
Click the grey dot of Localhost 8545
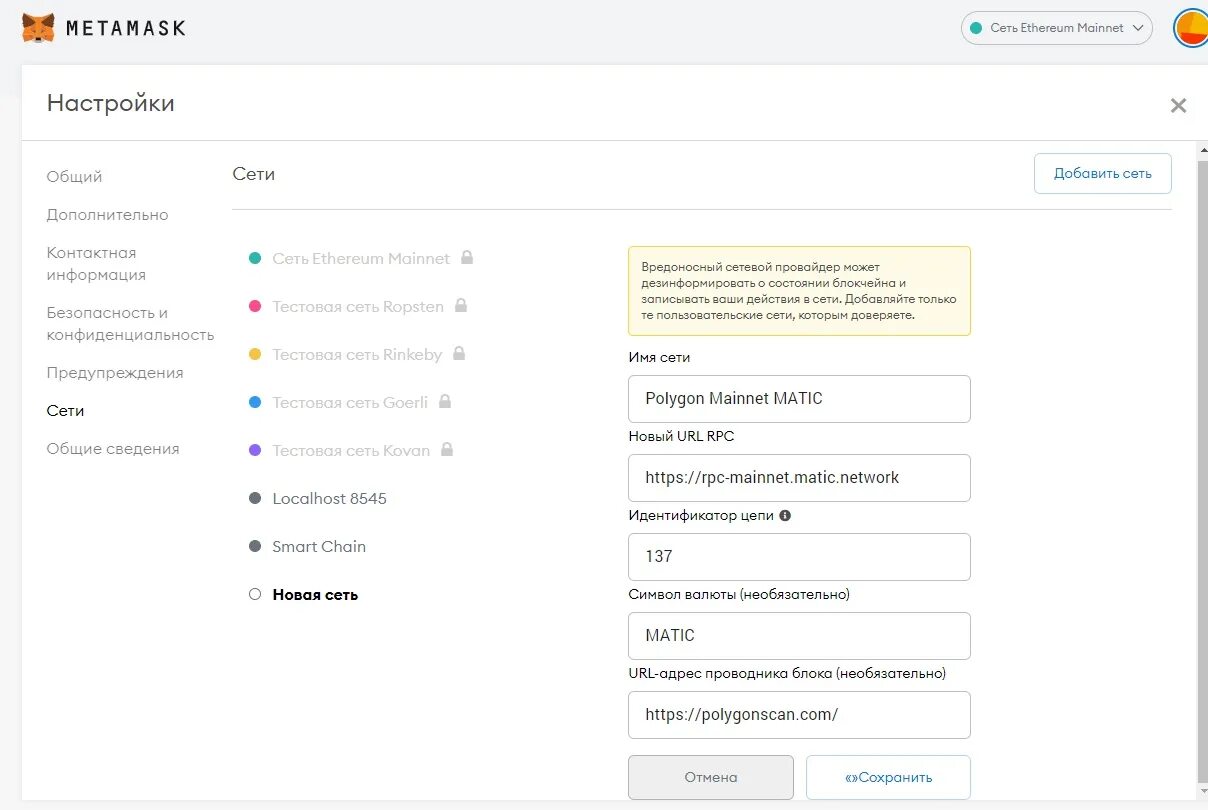(254, 498)
